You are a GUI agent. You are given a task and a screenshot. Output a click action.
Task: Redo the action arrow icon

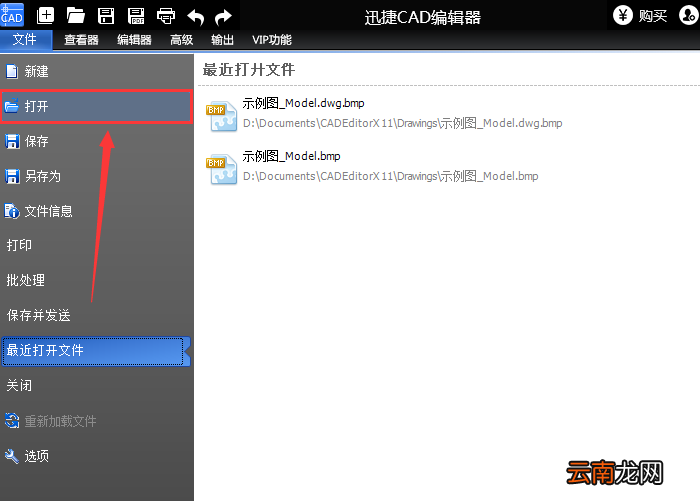[x=223, y=17]
